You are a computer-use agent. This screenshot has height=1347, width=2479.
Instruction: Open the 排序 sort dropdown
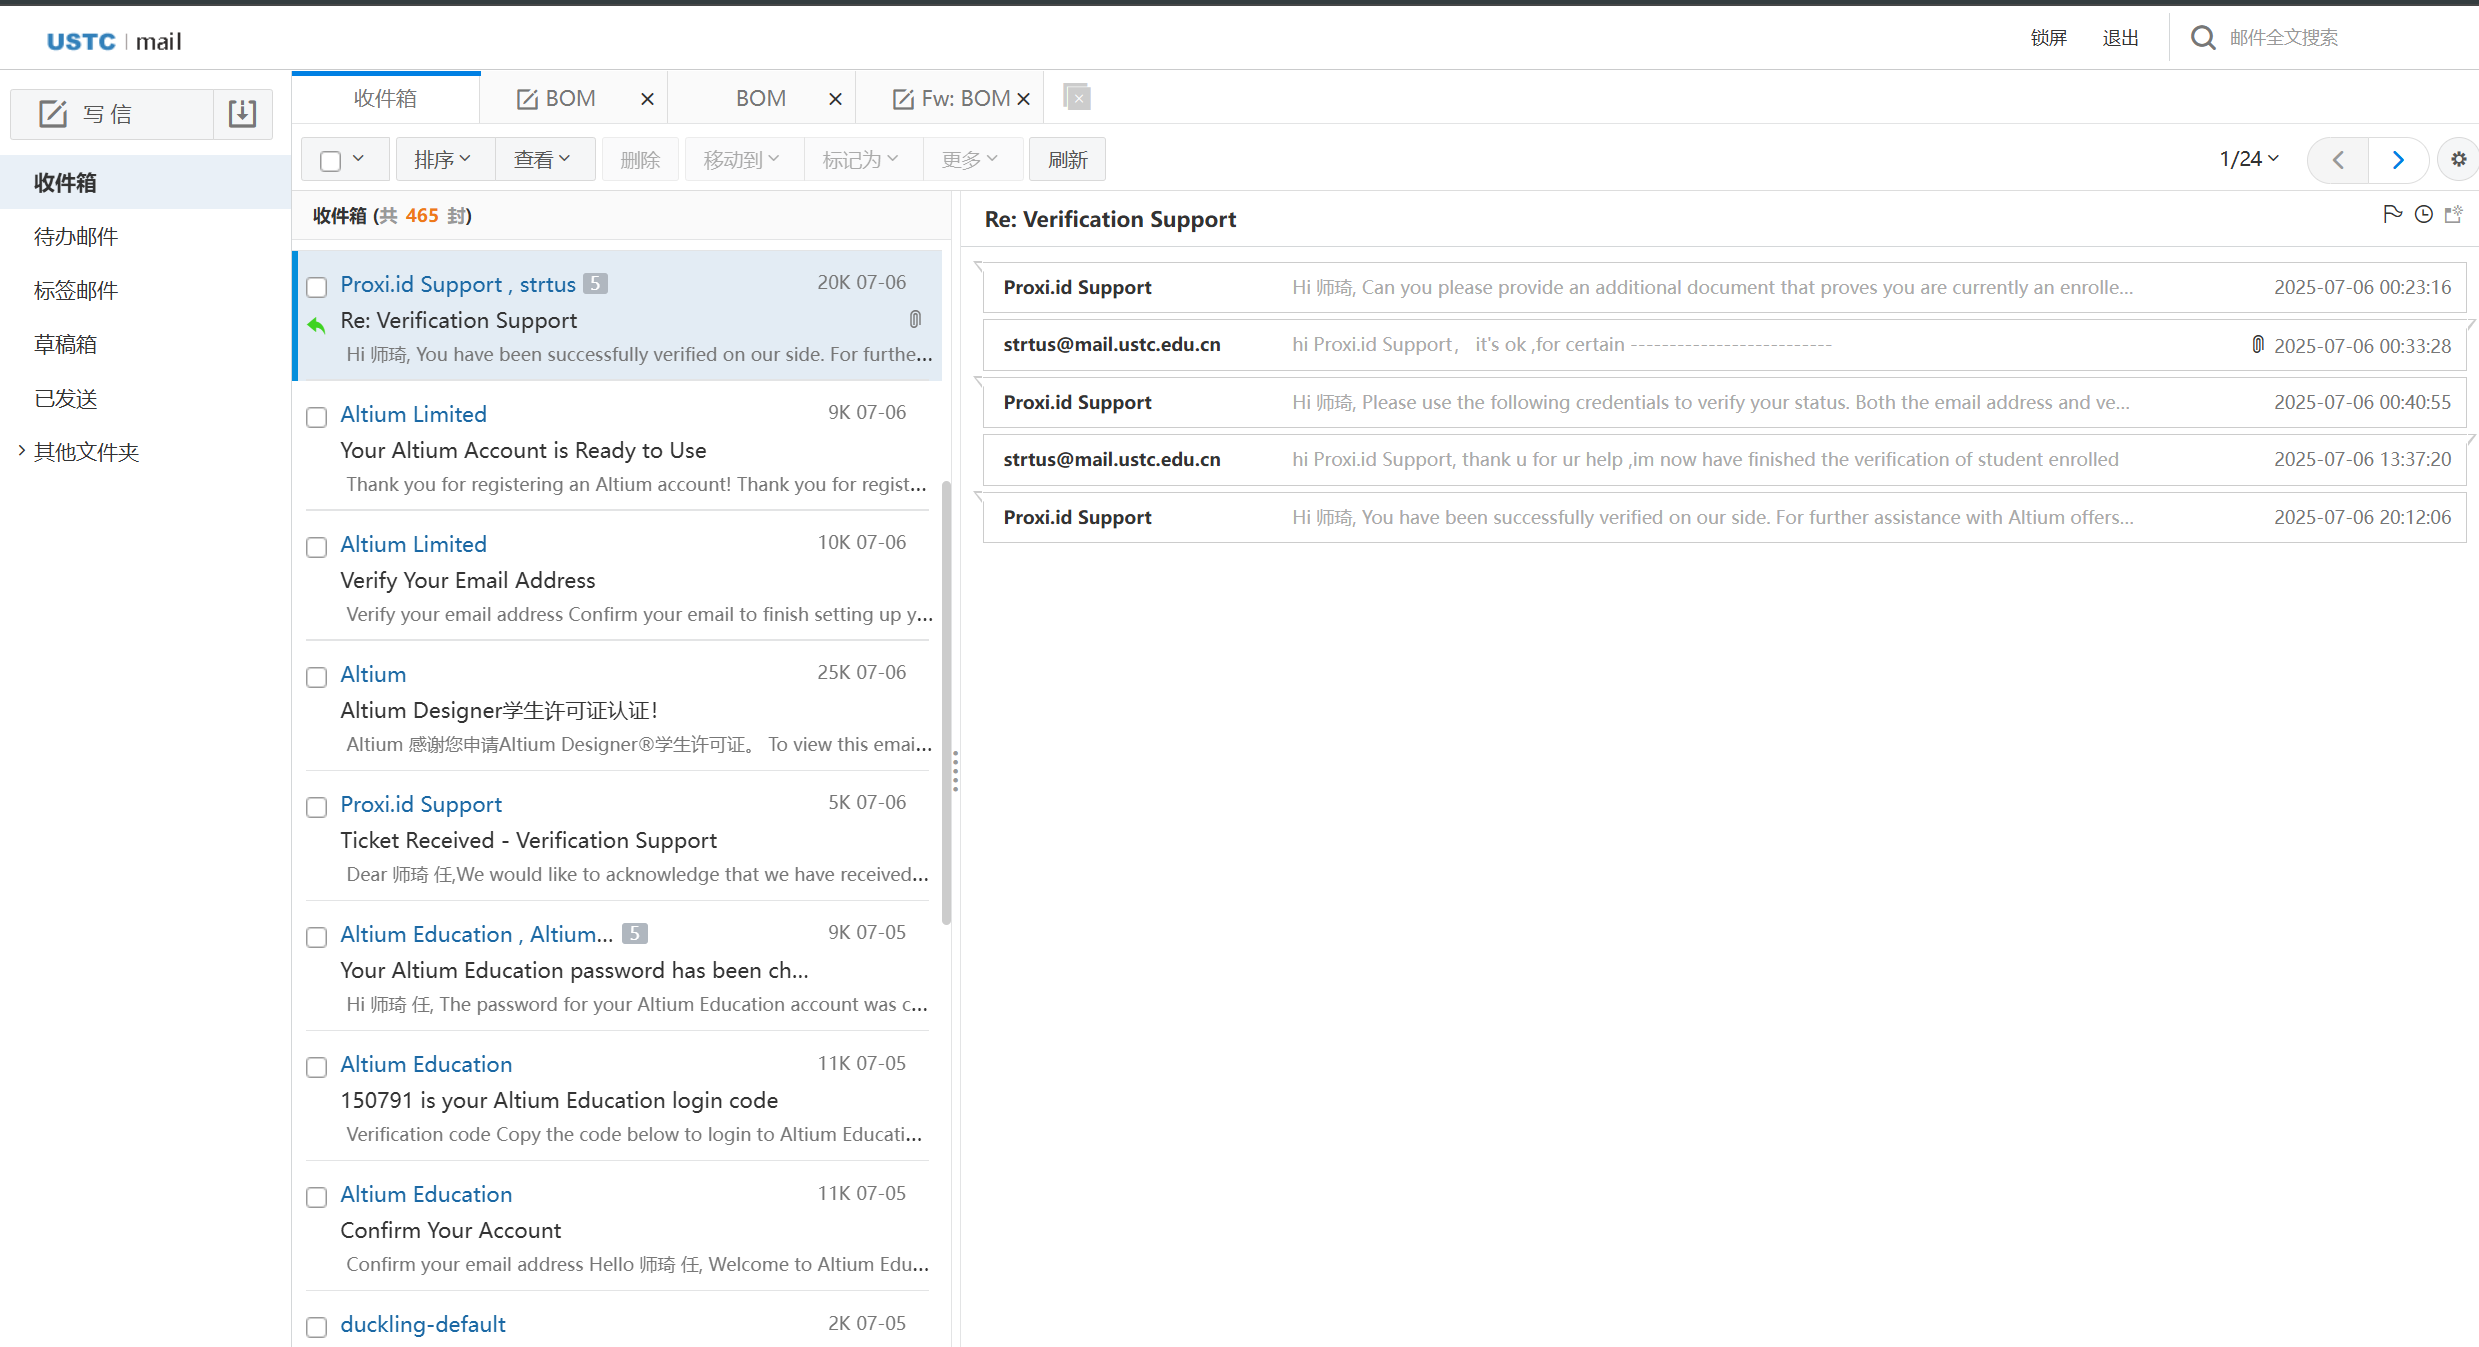(x=443, y=160)
